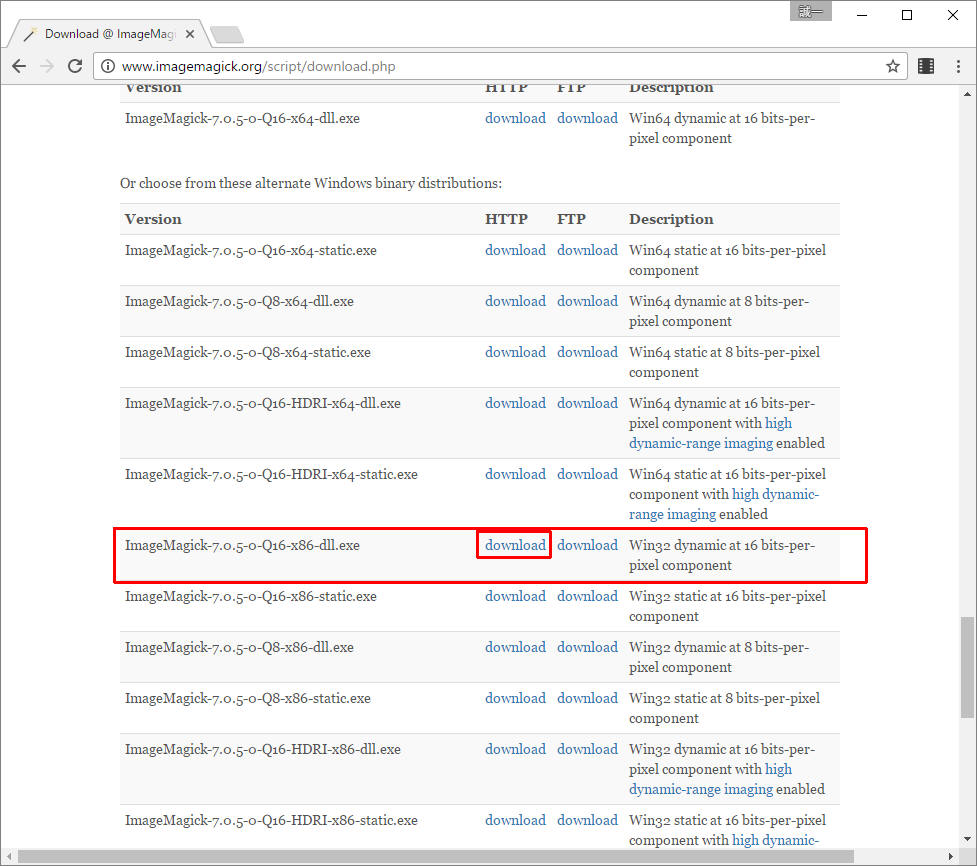
Task: Click FTP download for Q8-x86-dll.exe
Action: point(588,648)
